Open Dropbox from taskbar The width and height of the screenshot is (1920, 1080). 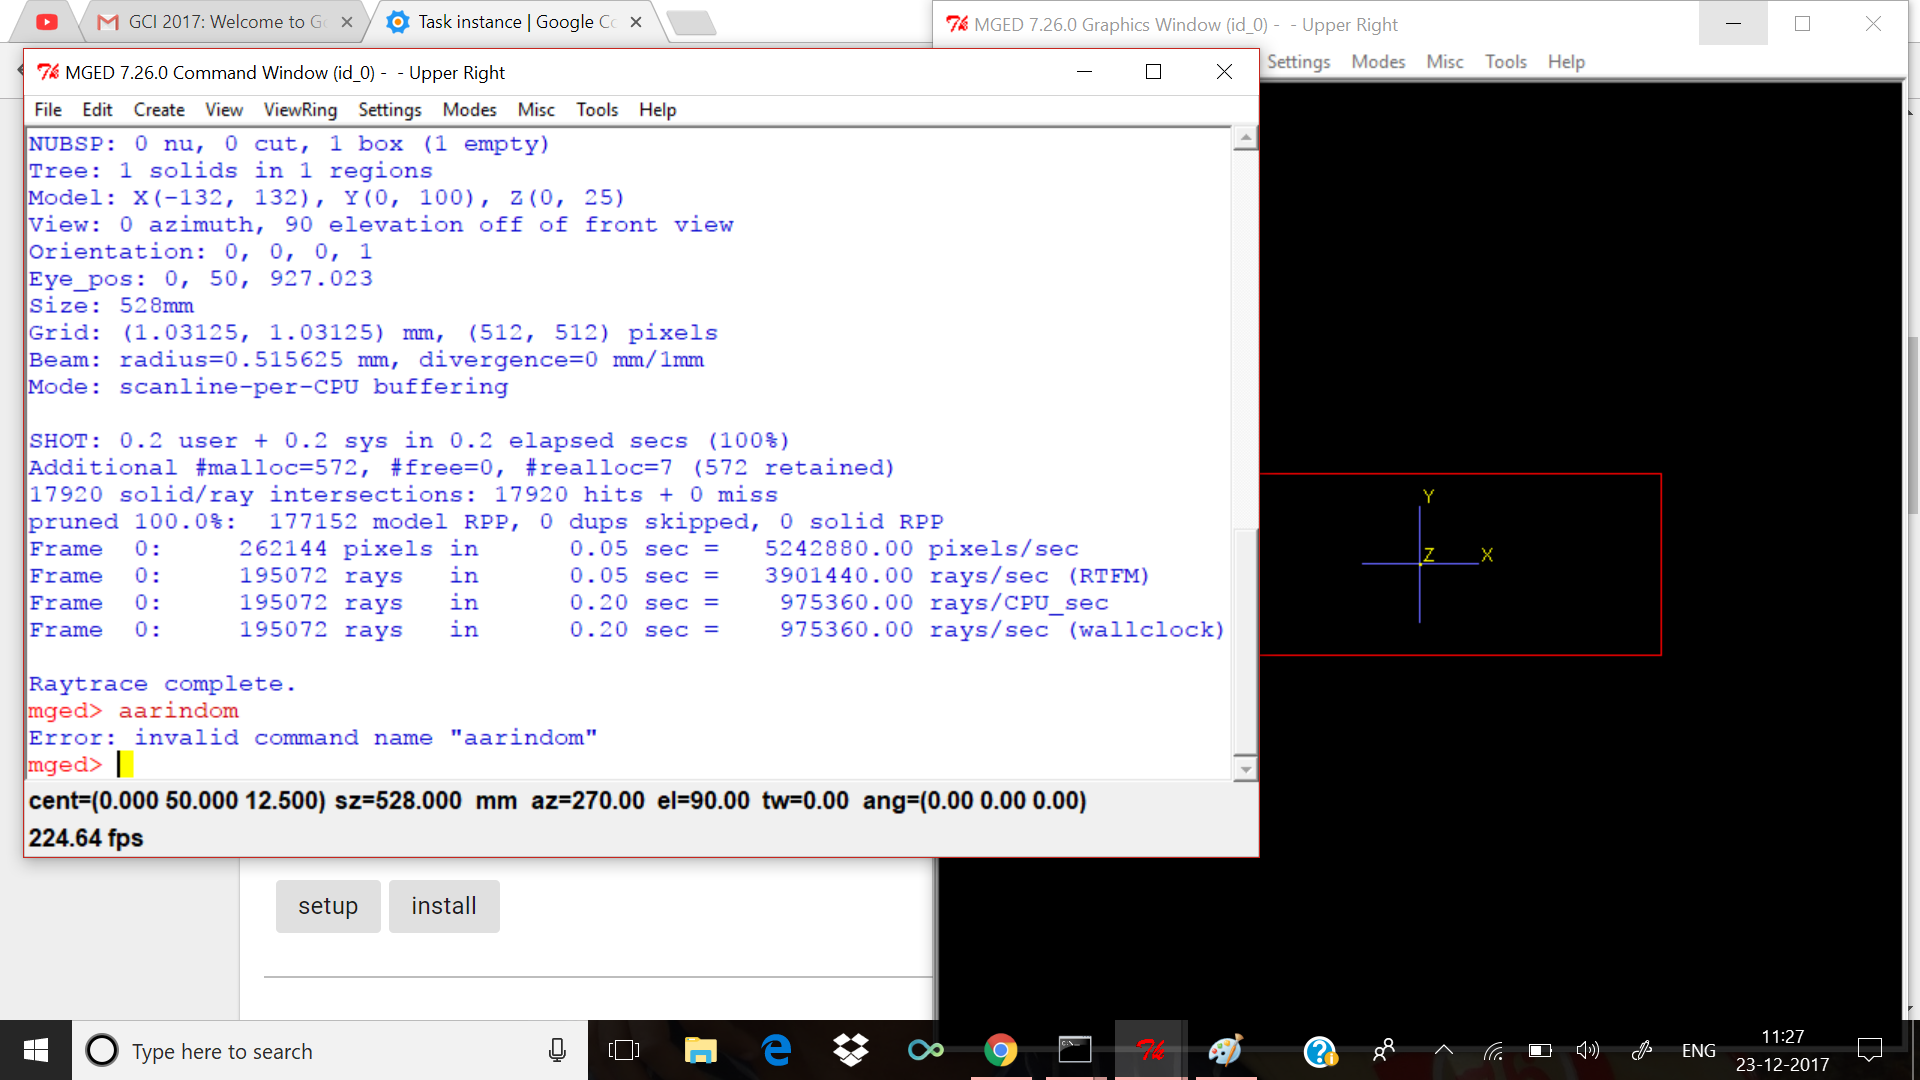(x=851, y=1050)
